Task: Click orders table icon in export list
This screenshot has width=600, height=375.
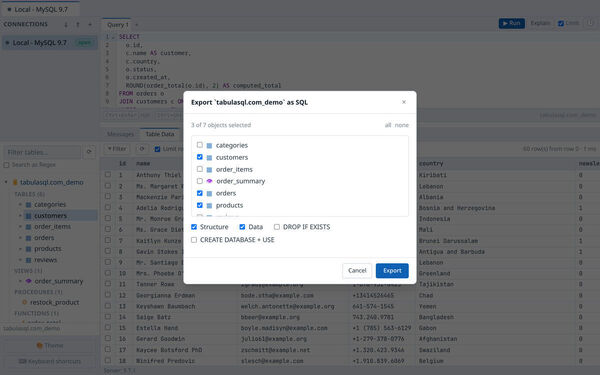Action: [209, 194]
